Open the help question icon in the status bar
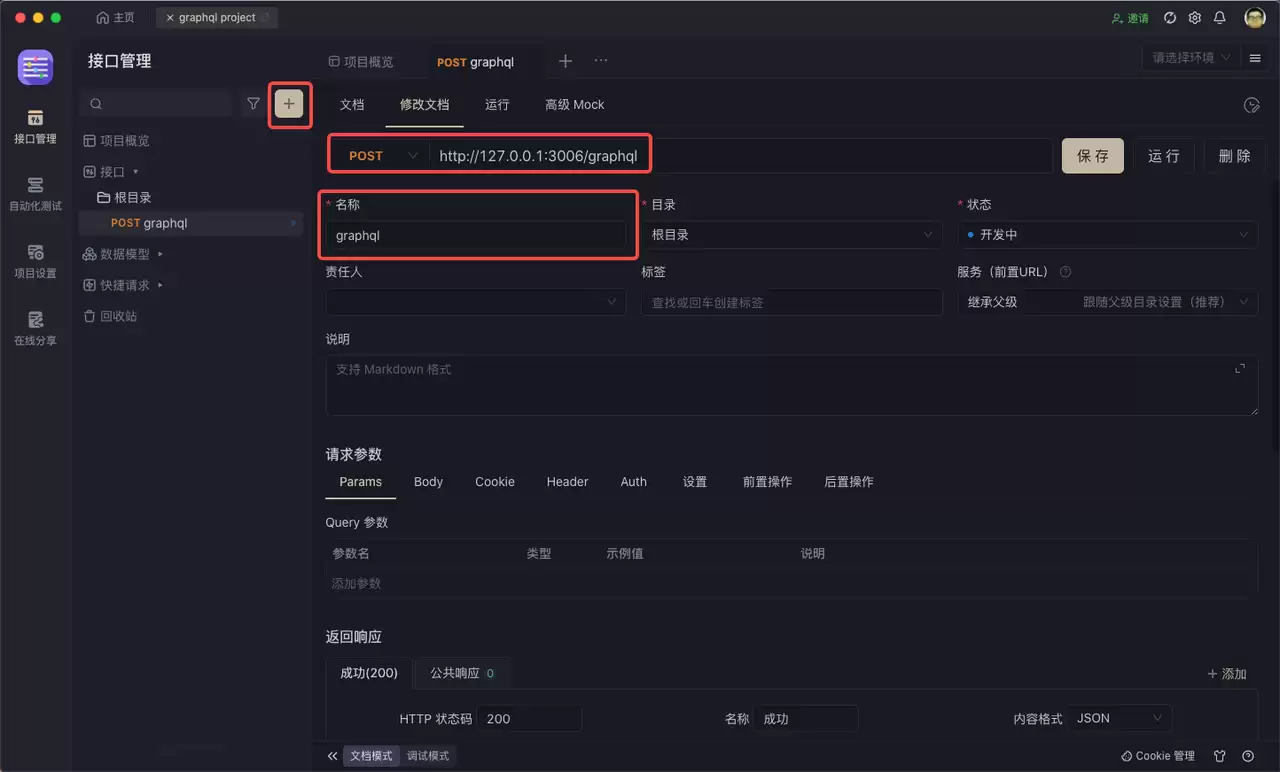Screen dimensions: 1280x772 (1248, 756)
